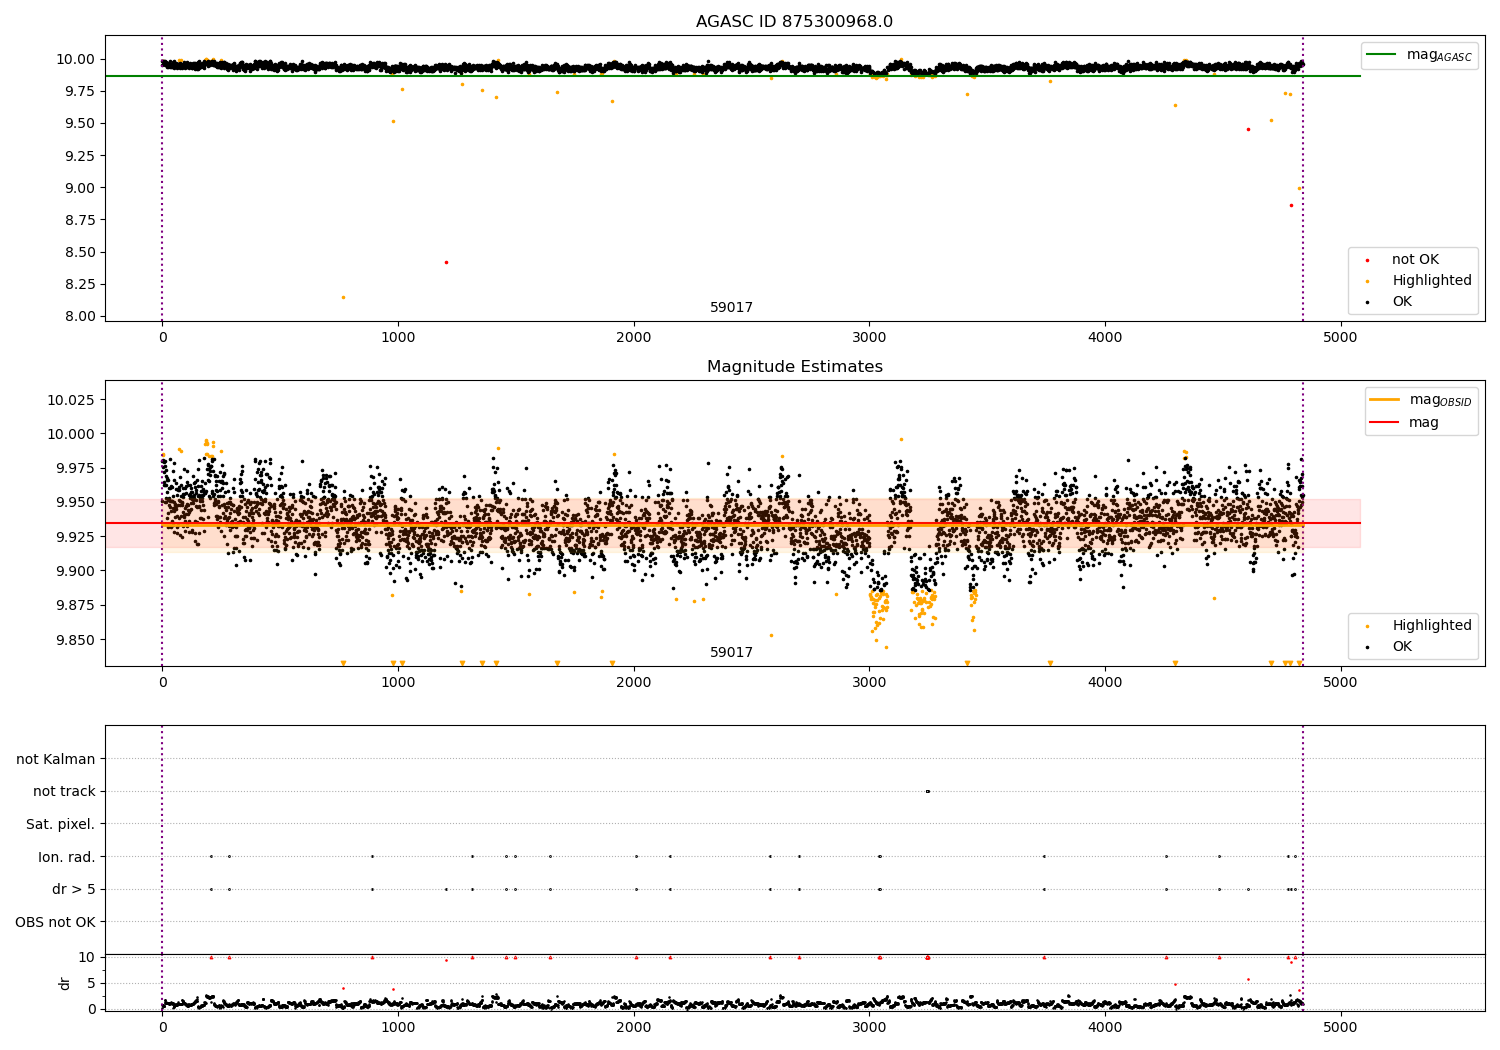This screenshot has width=1500, height=1050.
Task: Click "OK" legend entry in Magnitude Estimates plot
Action: coord(1390,647)
